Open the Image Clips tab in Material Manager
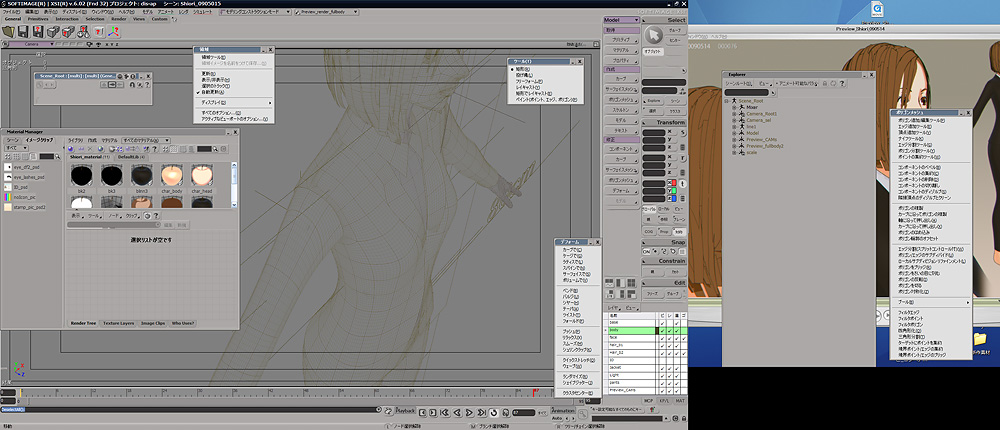Screen dimensions: 1000x430 coord(153,323)
